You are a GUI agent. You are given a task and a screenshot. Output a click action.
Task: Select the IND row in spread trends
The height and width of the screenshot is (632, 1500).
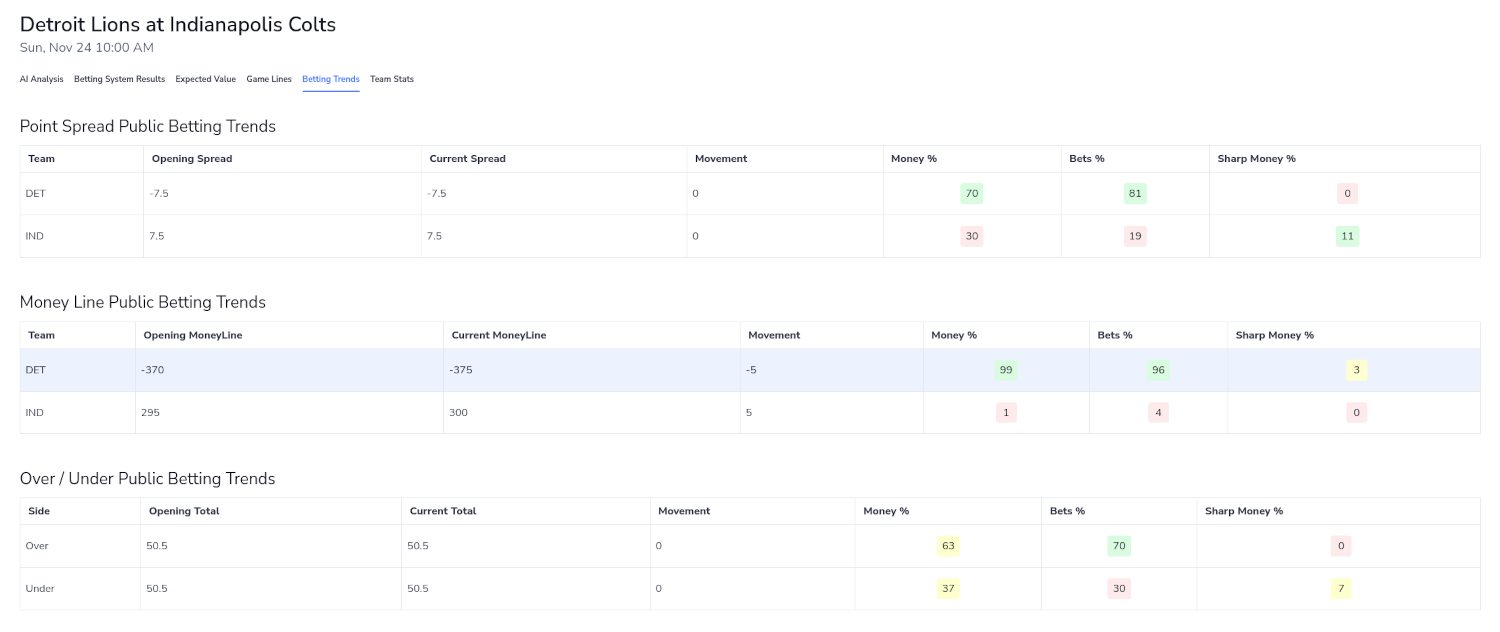click(x=400, y=235)
